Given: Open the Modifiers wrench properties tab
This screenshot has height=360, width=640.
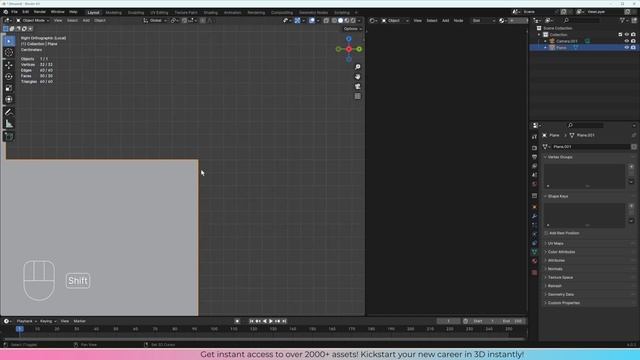Looking at the screenshot, I should point(534,216).
